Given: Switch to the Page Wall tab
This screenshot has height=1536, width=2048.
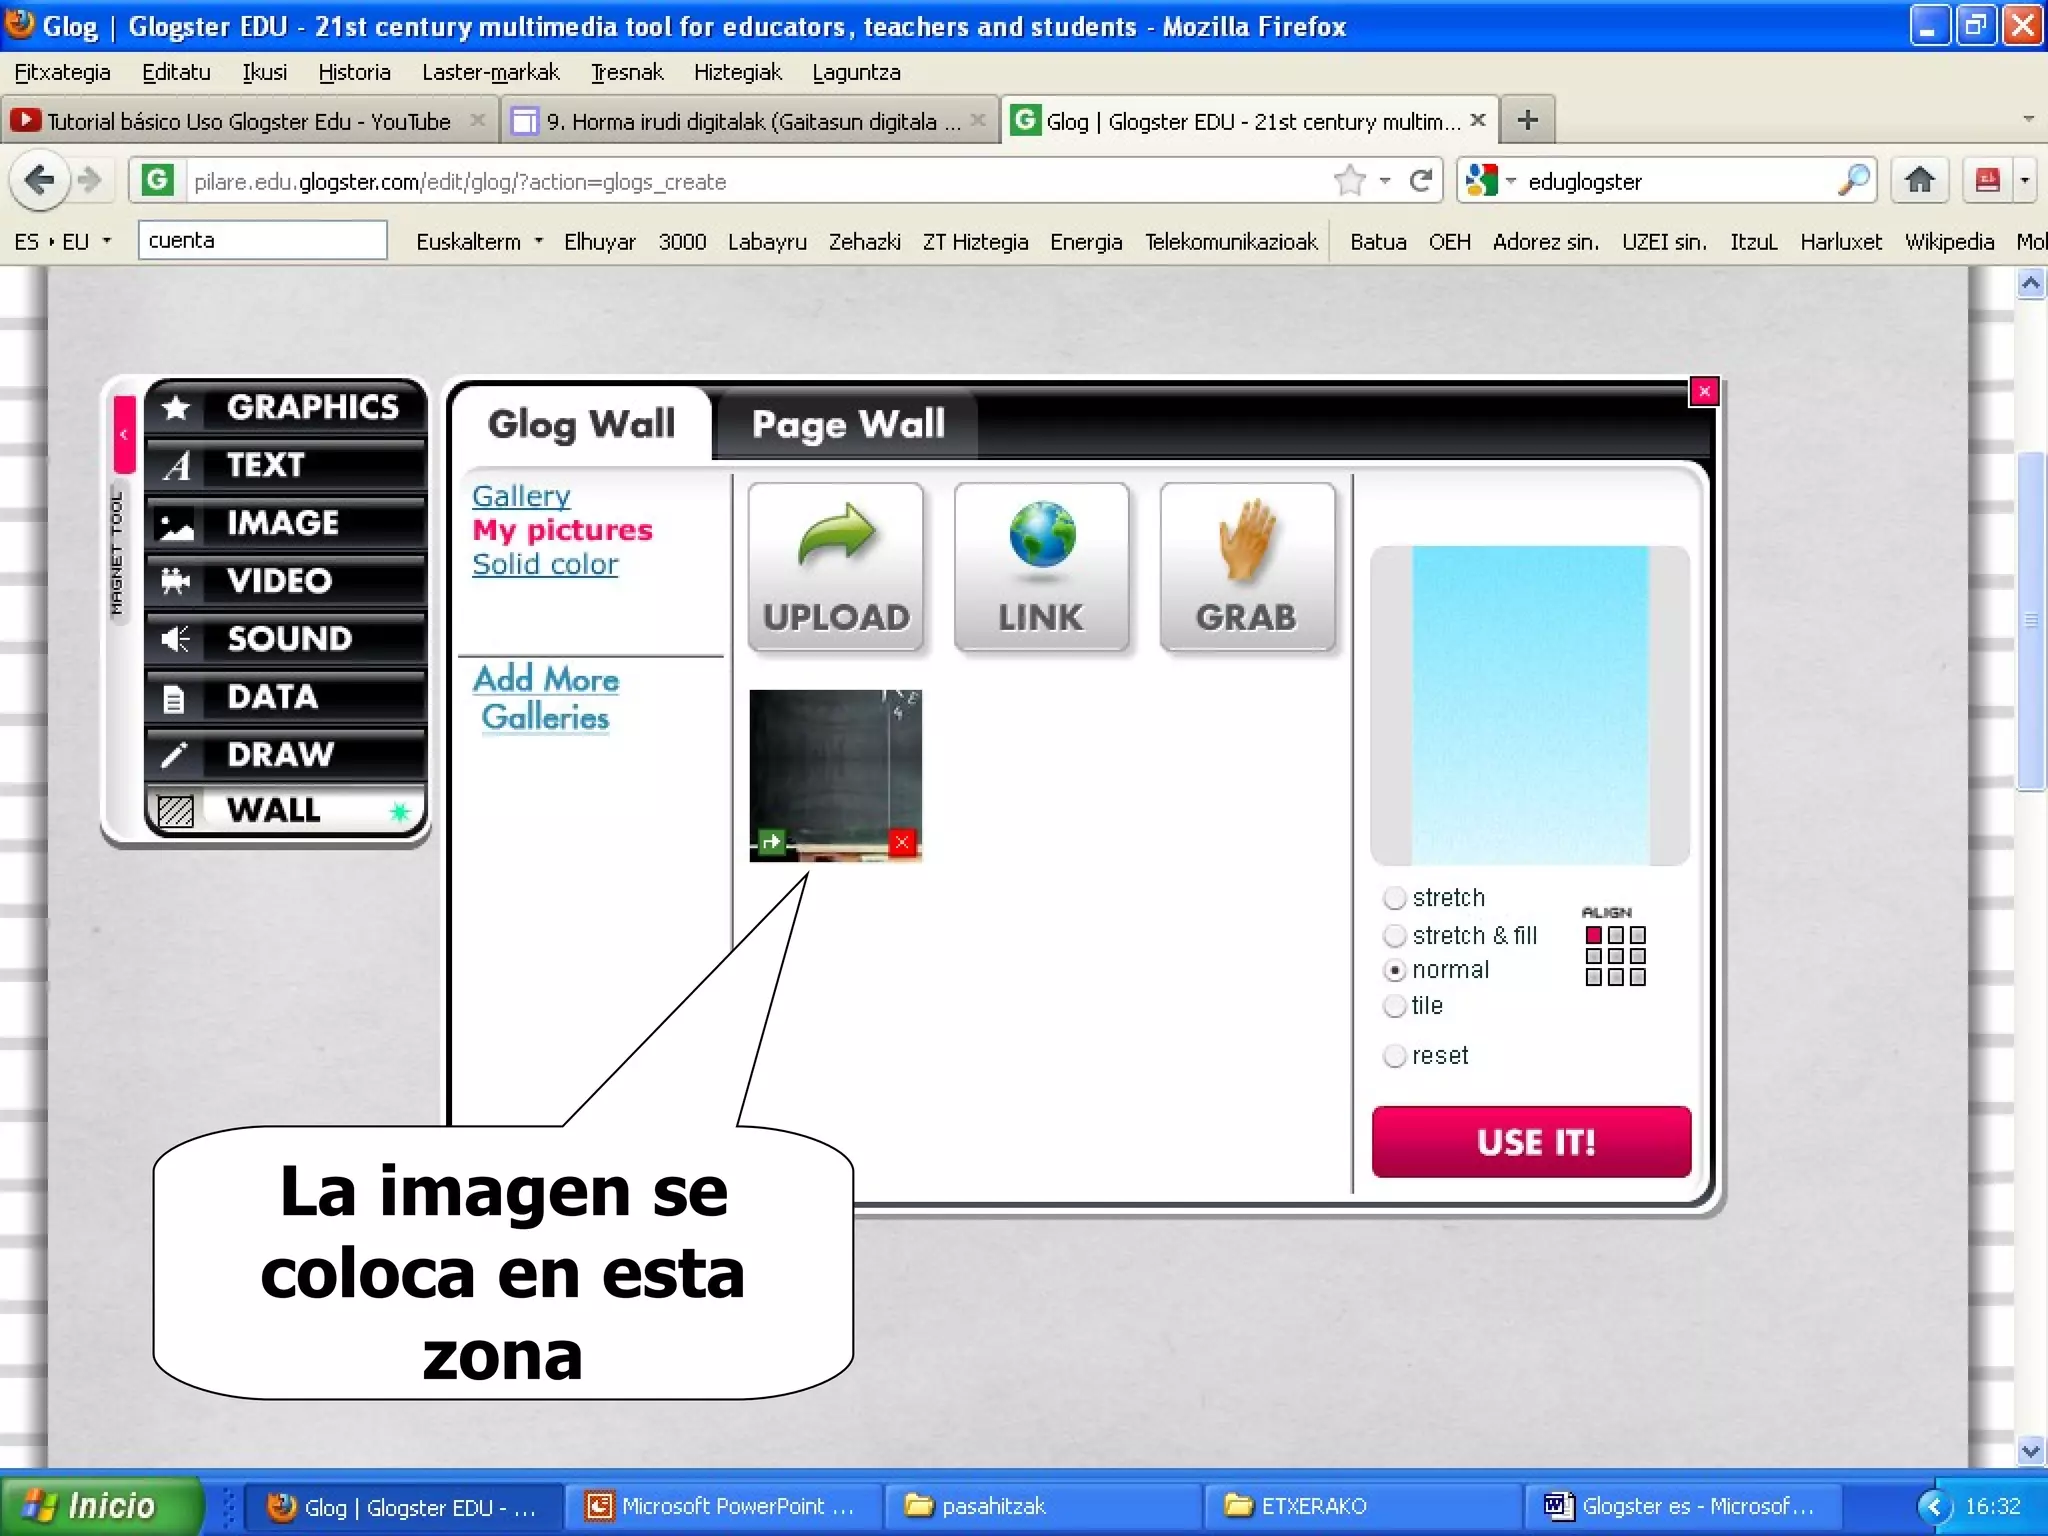Looking at the screenshot, I should click(848, 424).
